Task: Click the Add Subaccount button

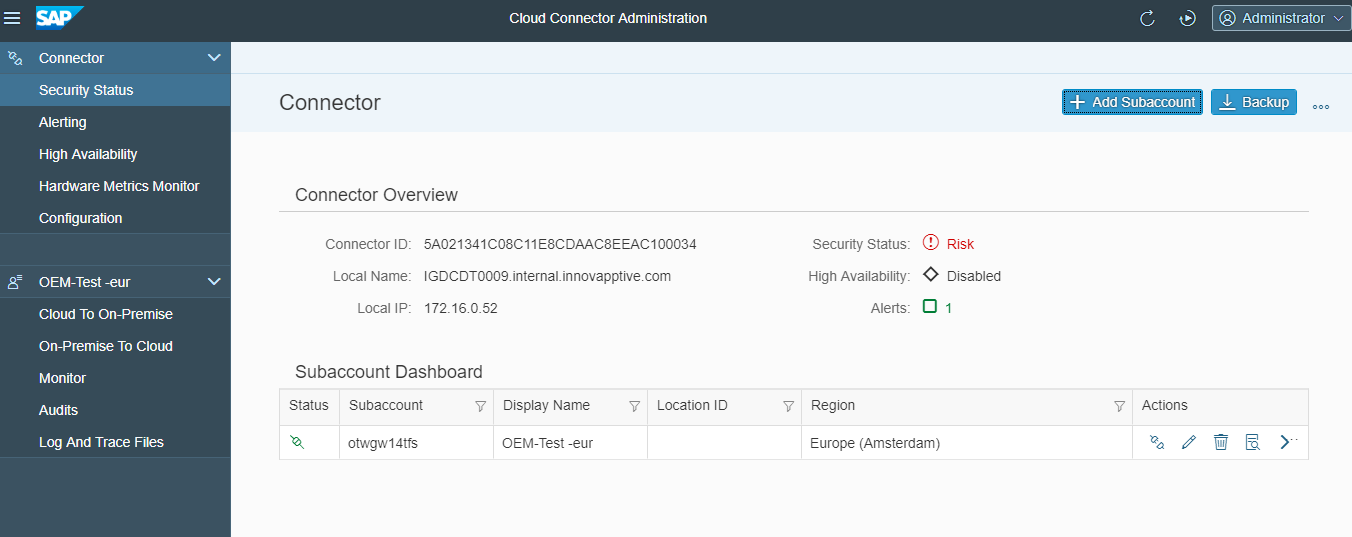Action: pos(1132,102)
